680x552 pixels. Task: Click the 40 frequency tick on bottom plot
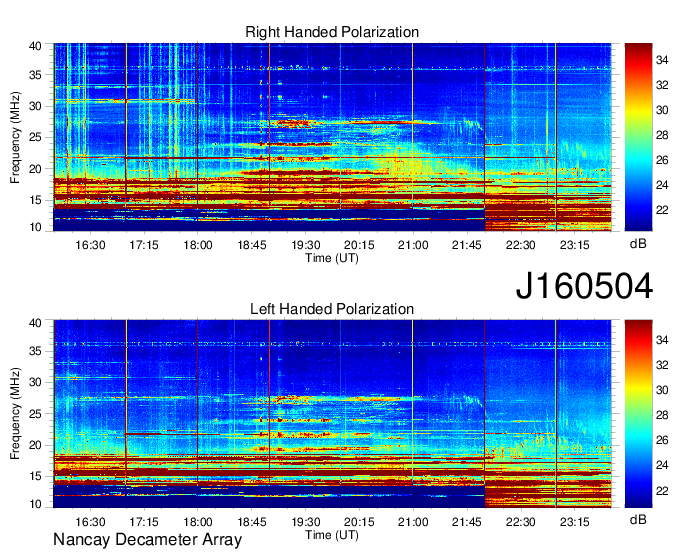35,323
